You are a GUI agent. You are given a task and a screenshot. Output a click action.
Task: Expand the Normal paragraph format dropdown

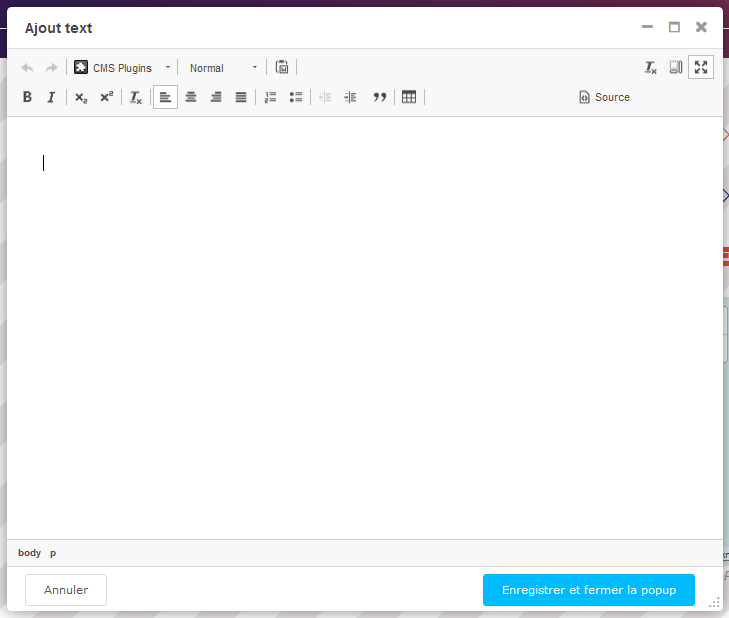[223, 68]
